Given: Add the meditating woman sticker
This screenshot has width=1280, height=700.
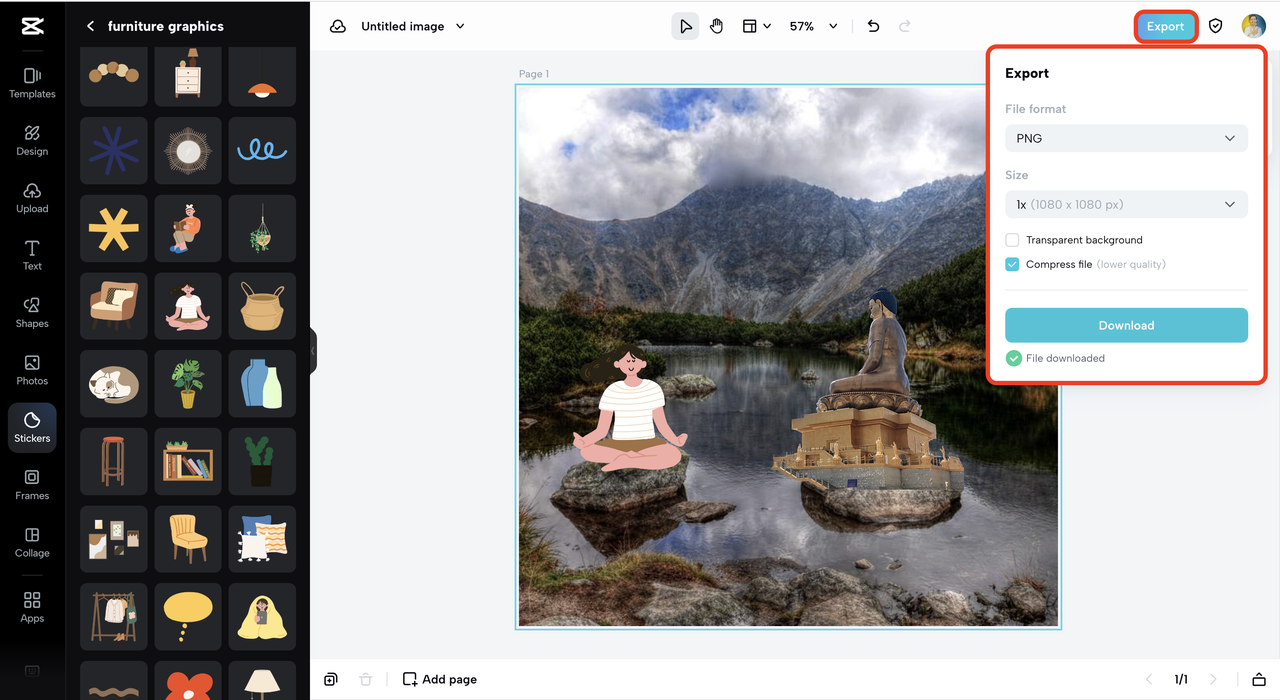Looking at the screenshot, I should (188, 306).
